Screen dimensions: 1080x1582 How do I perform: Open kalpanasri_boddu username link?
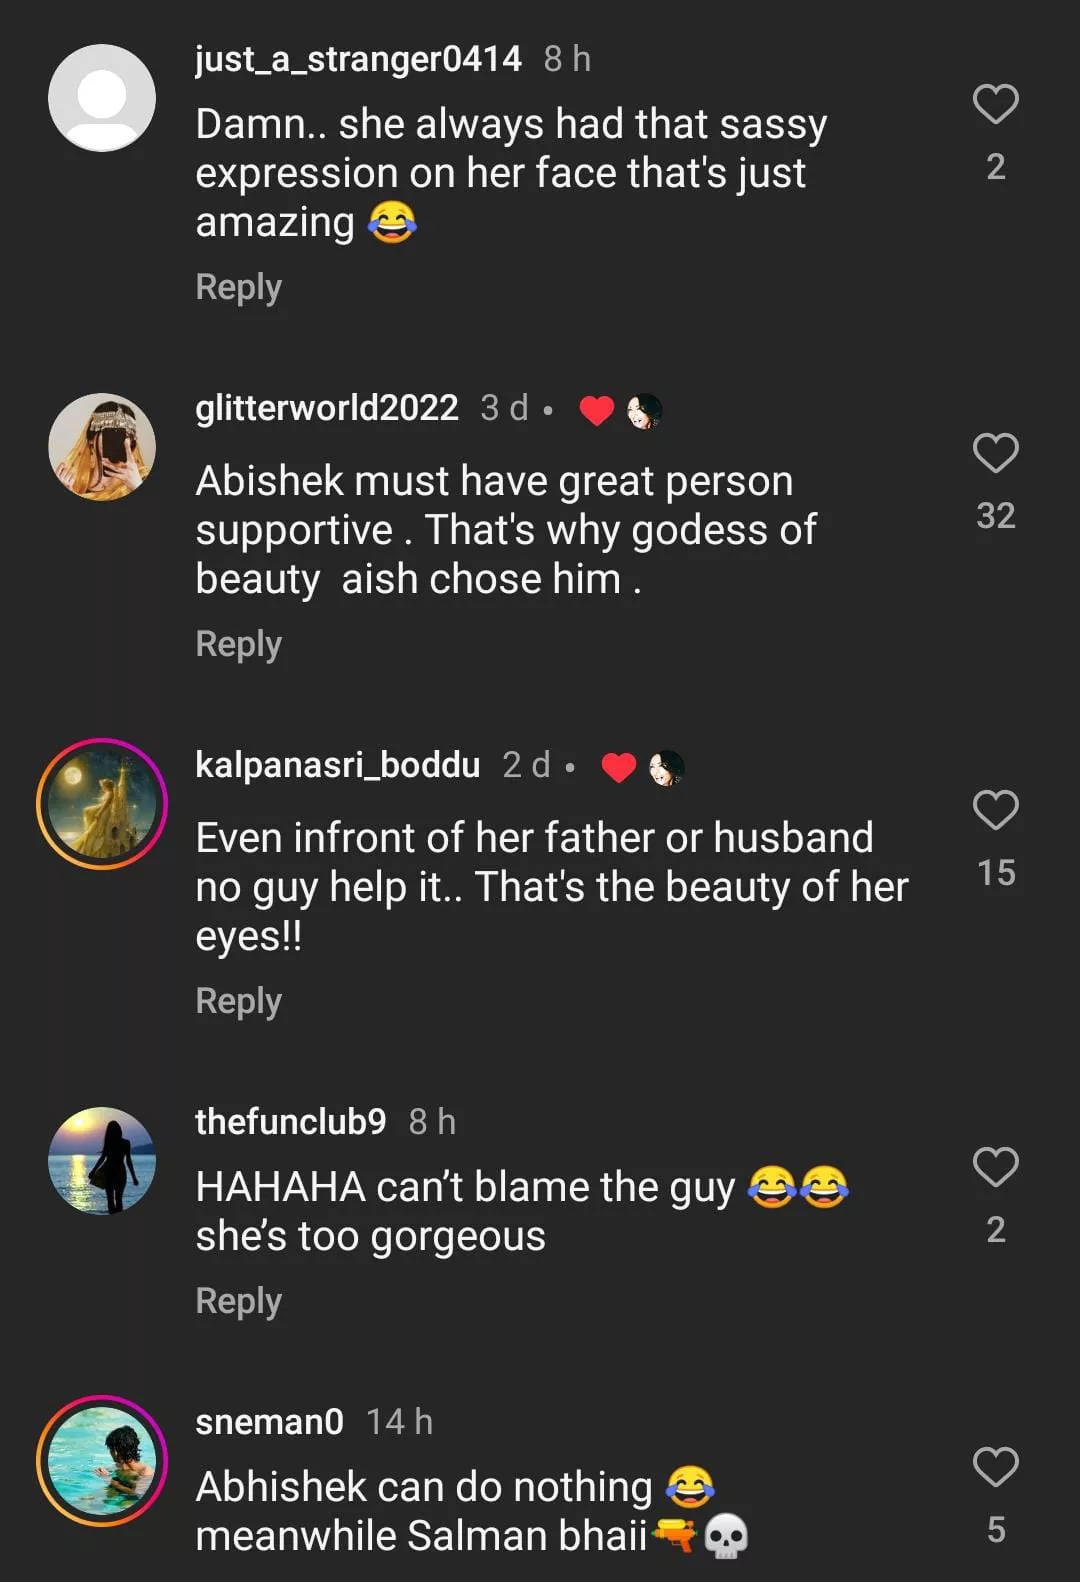point(338,765)
